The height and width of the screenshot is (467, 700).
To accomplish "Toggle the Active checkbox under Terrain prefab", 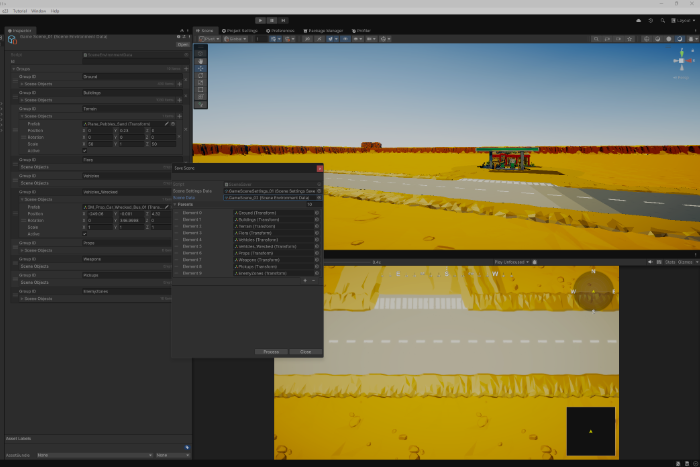I will (85, 151).
